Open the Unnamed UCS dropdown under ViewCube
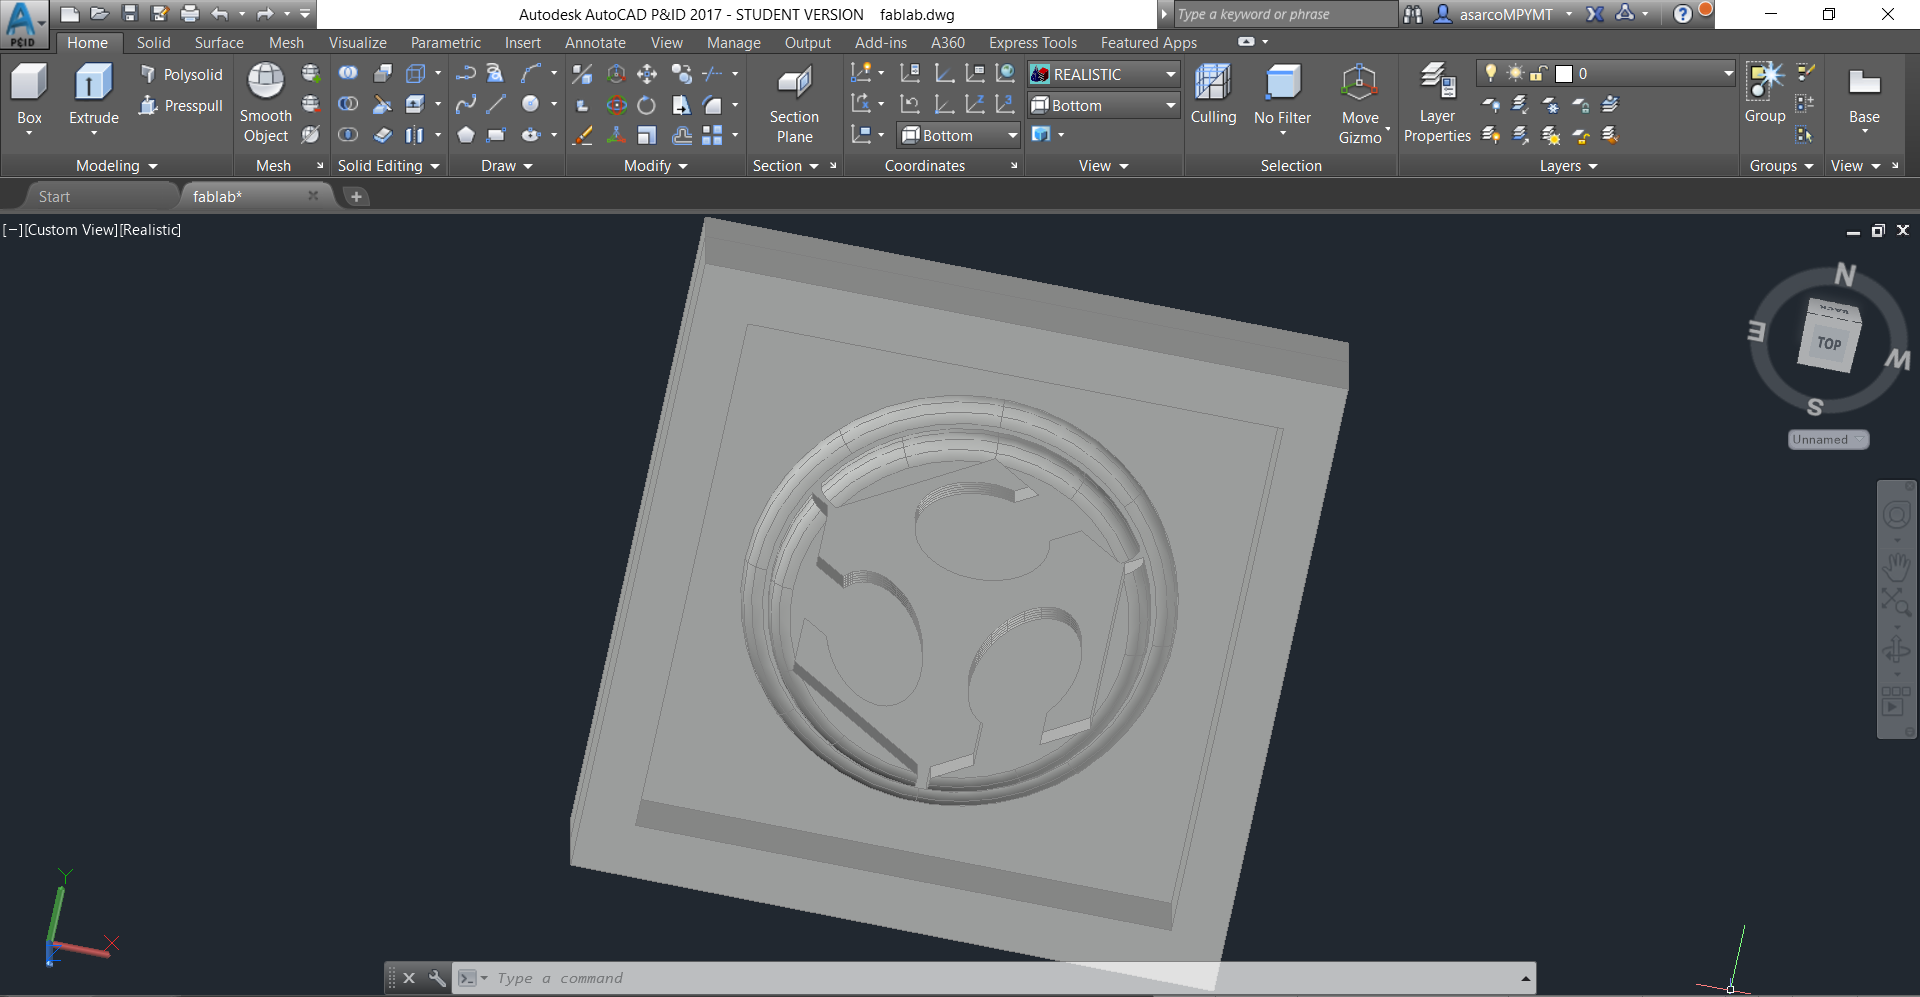This screenshot has width=1920, height=997. (x=1828, y=439)
